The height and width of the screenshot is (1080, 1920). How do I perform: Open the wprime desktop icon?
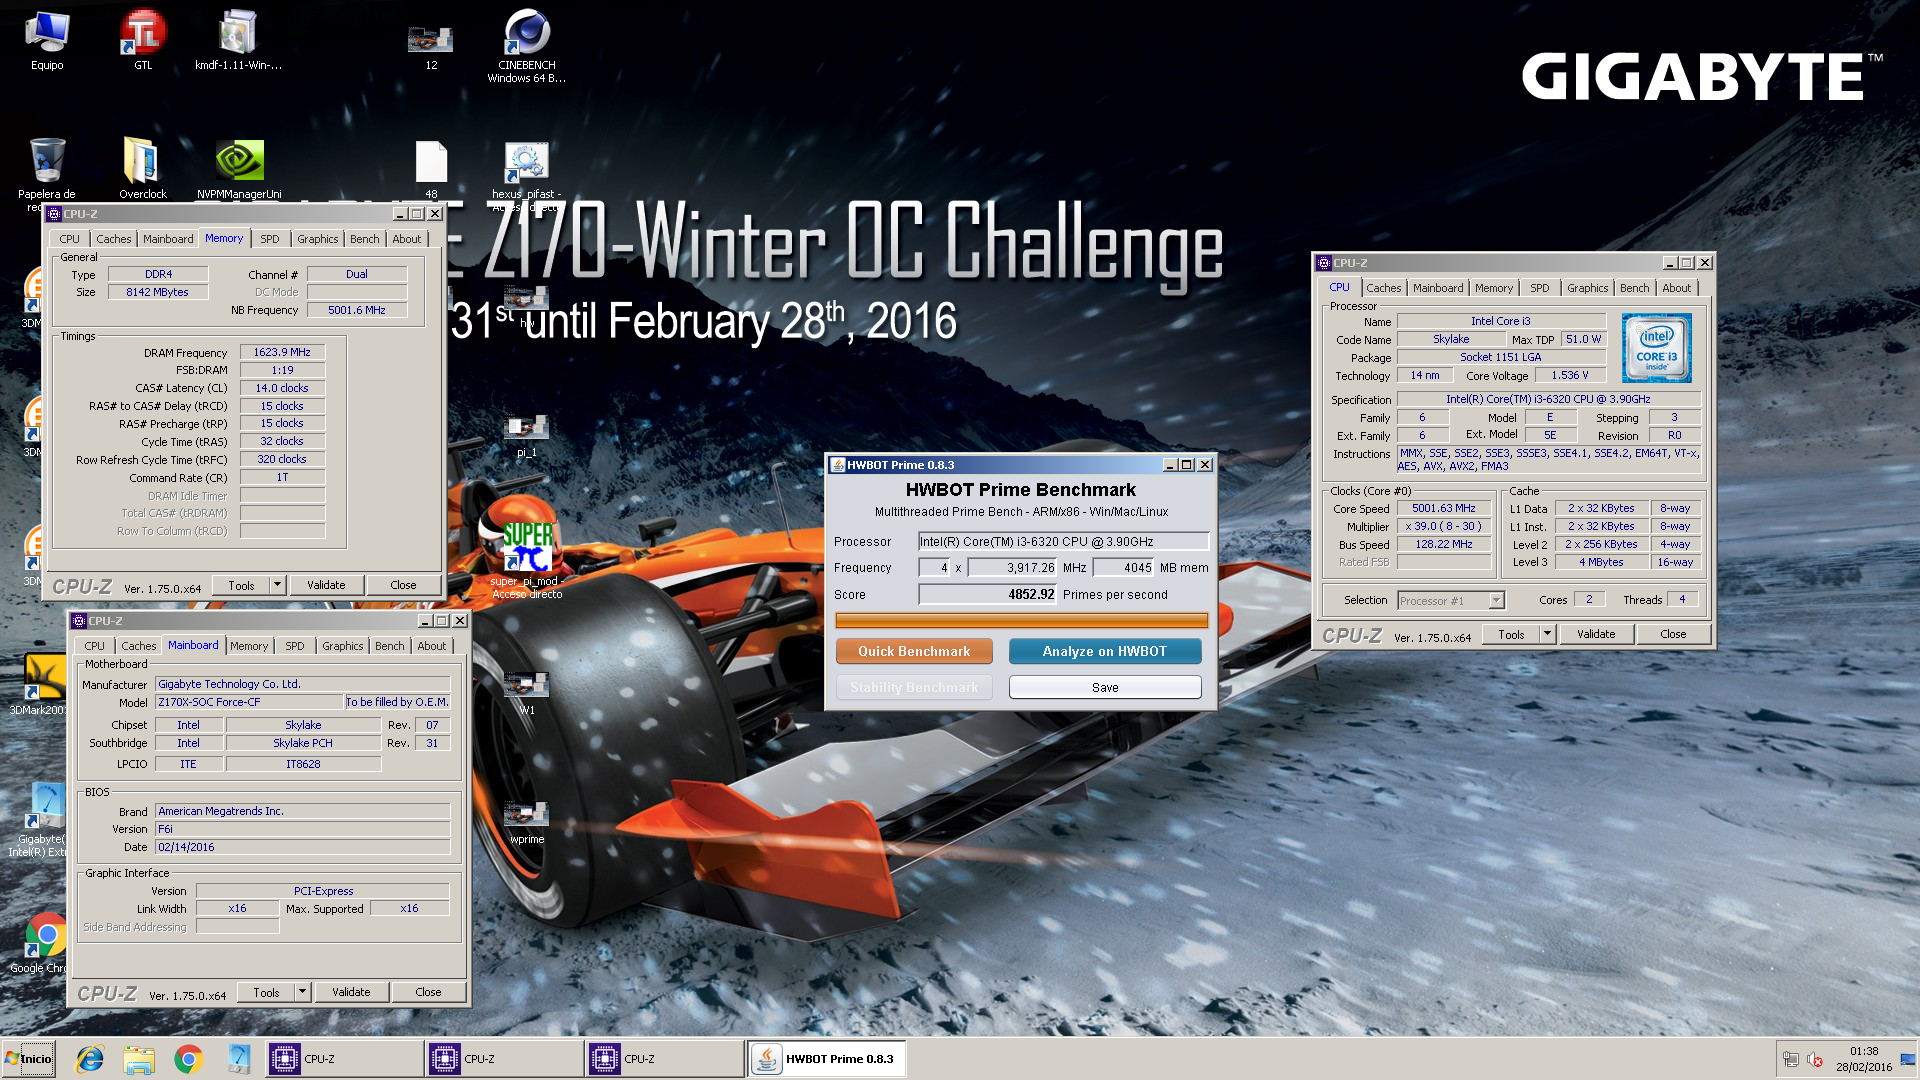(x=527, y=822)
